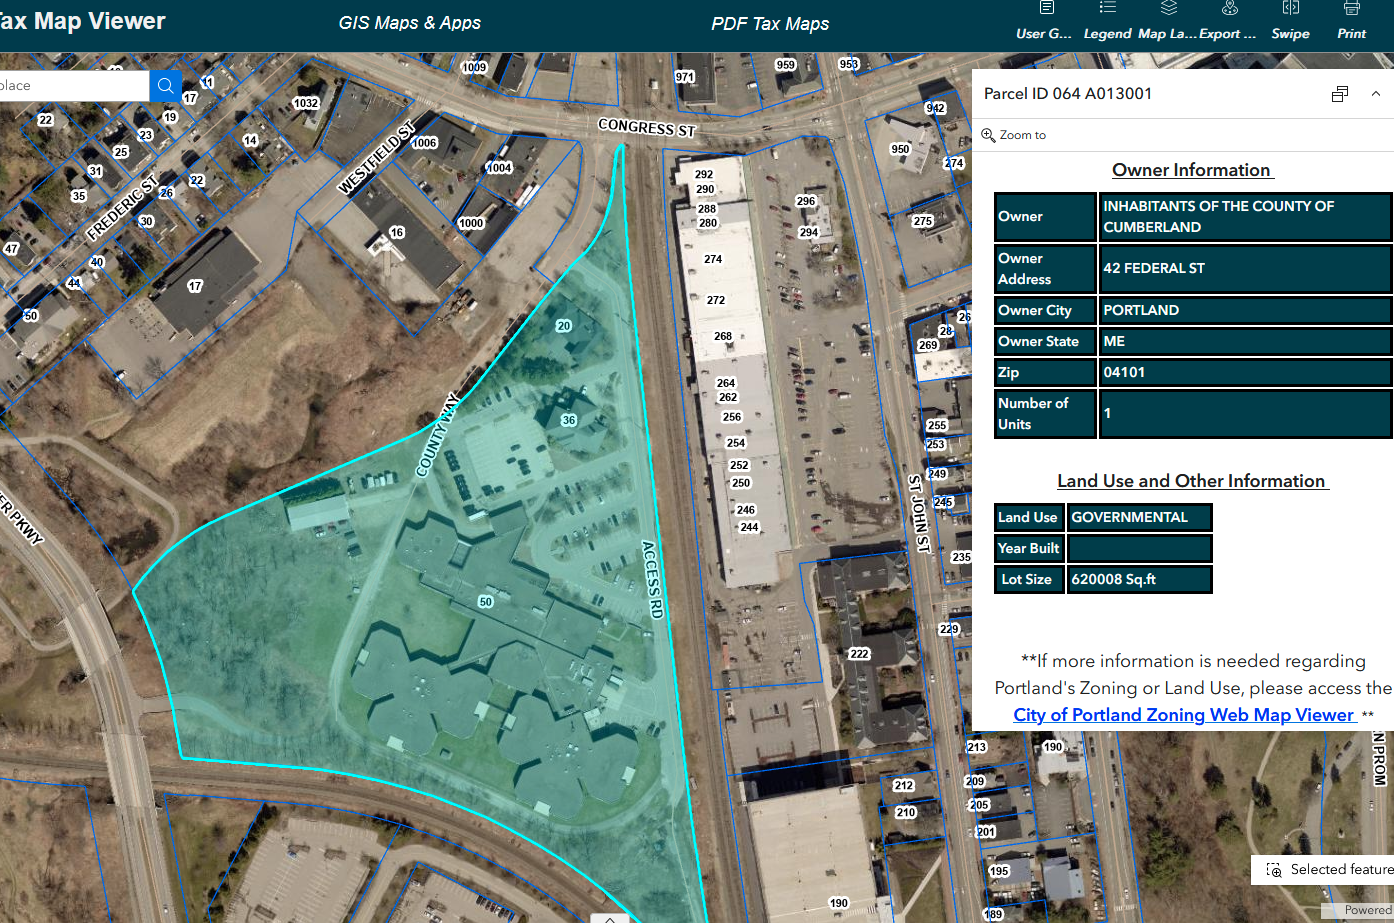Open the PDF Tax Maps menu
This screenshot has width=1394, height=923.
click(770, 24)
